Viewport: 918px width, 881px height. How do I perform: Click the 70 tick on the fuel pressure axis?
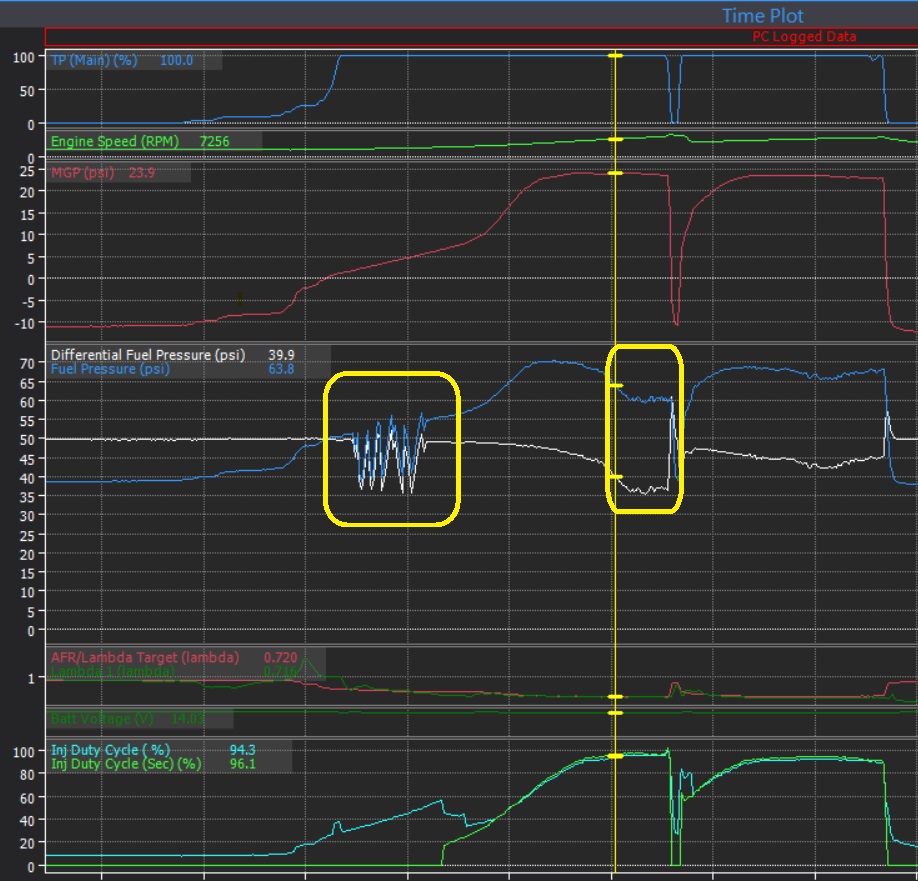point(27,364)
